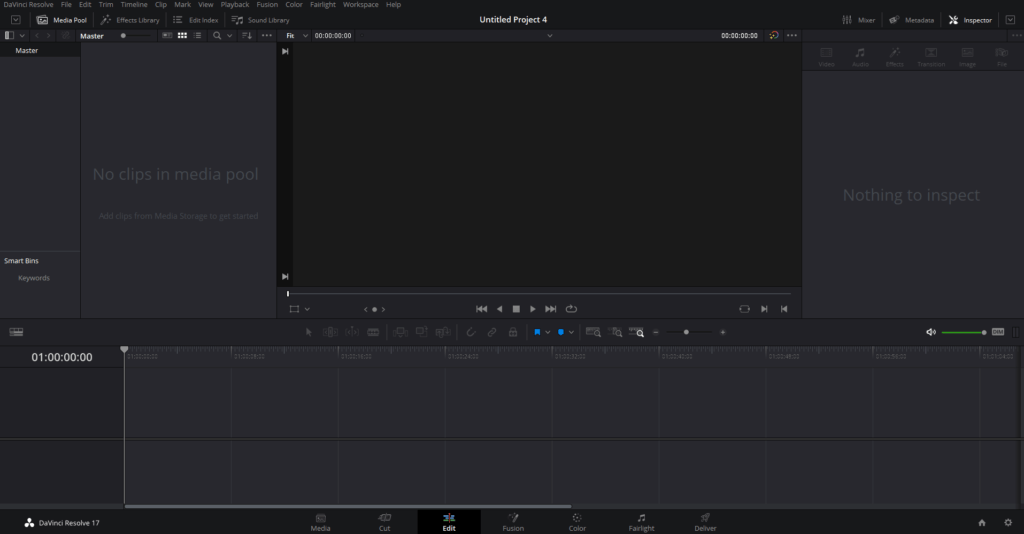Viewport: 1024px width, 534px height.
Task: Open the Effects Library panel
Action: 130,20
